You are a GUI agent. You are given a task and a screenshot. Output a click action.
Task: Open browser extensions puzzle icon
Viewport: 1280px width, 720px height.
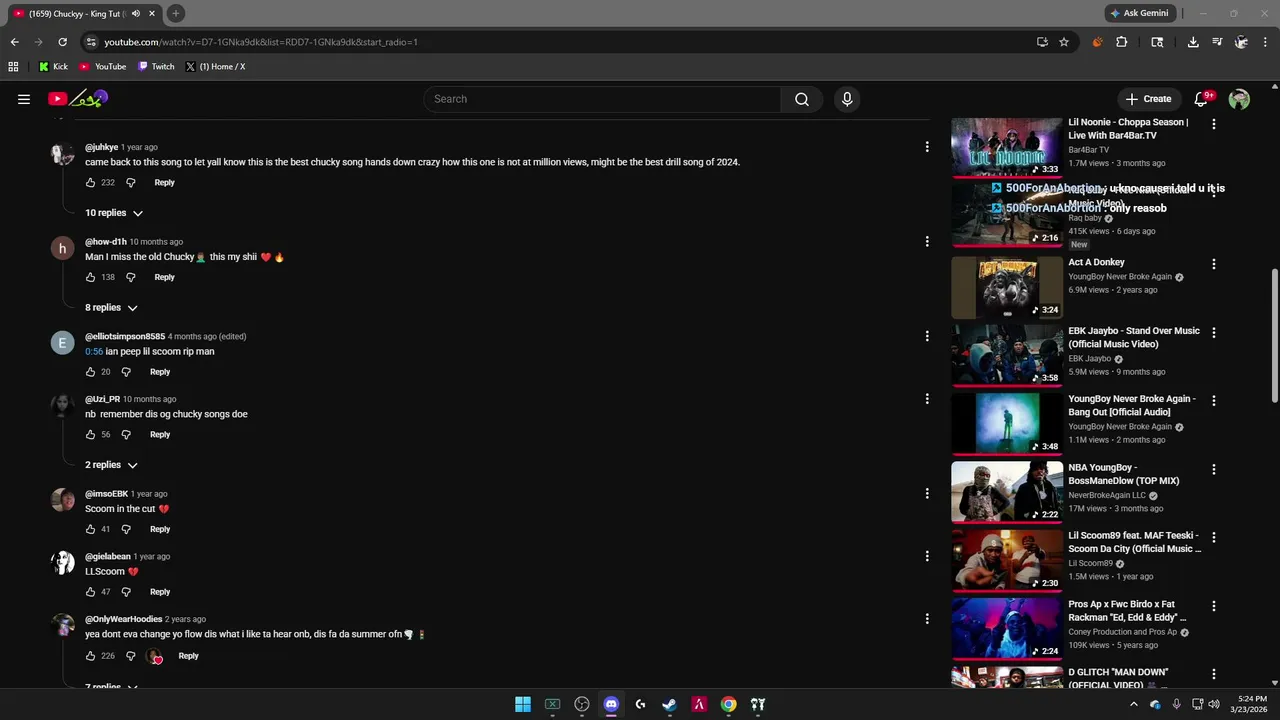1121,42
